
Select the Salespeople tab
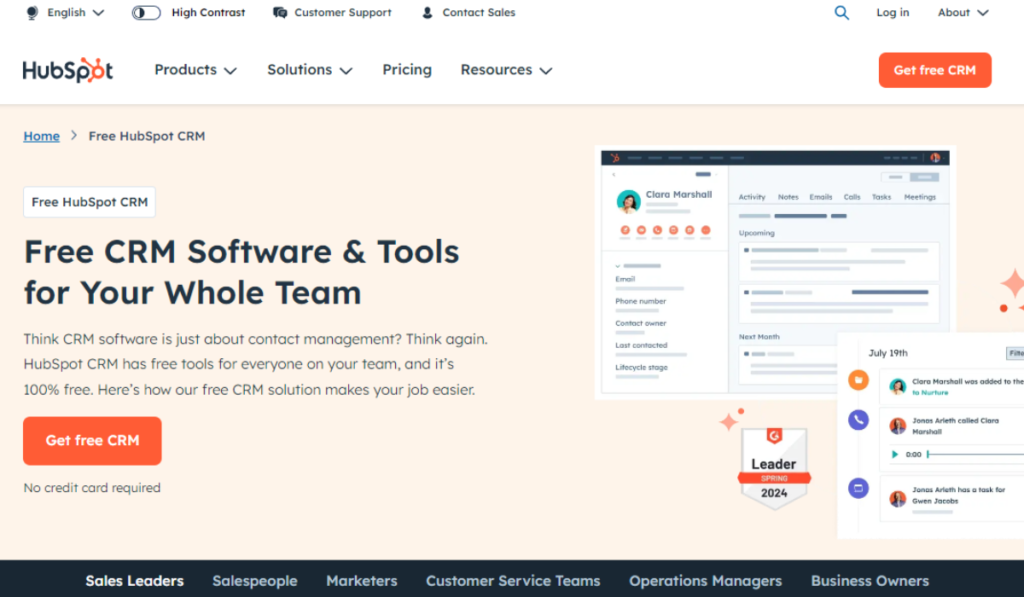tap(255, 581)
